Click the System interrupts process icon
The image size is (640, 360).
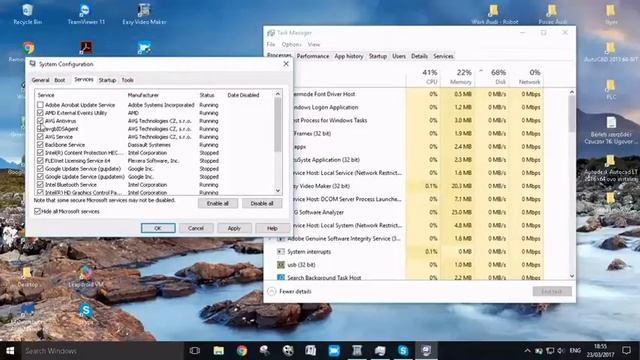coord(280,251)
